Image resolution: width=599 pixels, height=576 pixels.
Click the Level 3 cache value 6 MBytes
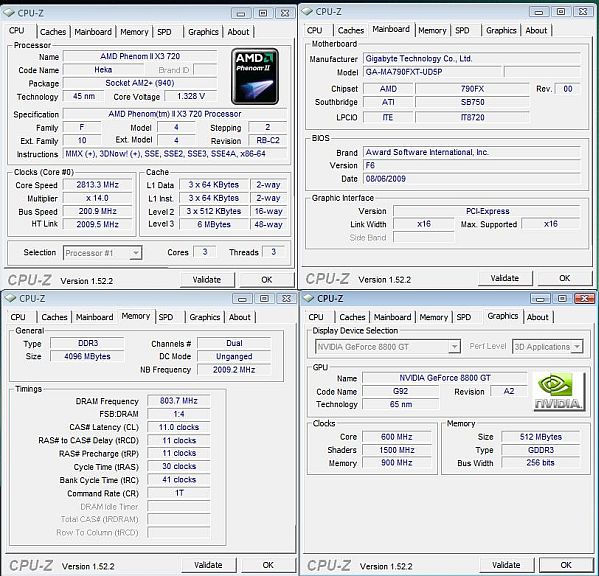point(214,225)
